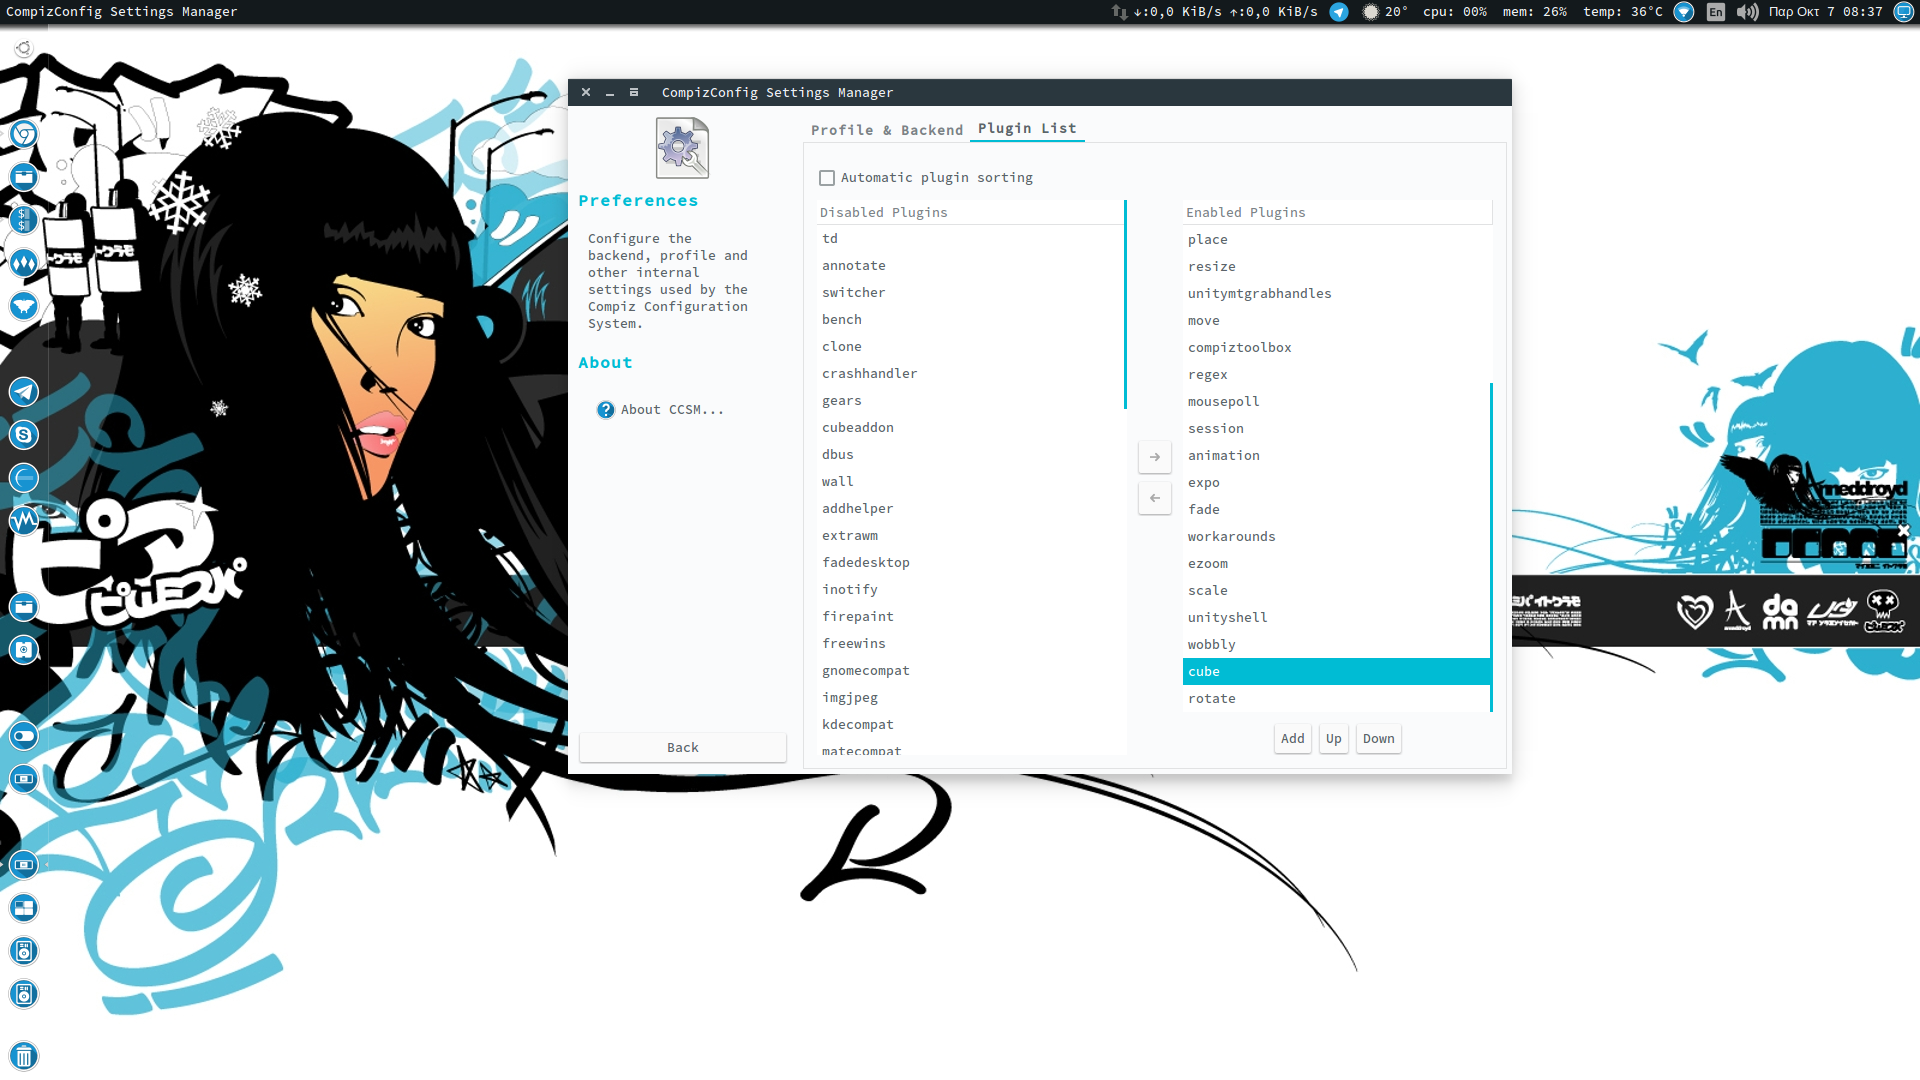Select 'wobbly' enabled plugin
1920x1080 pixels.
1336,645
